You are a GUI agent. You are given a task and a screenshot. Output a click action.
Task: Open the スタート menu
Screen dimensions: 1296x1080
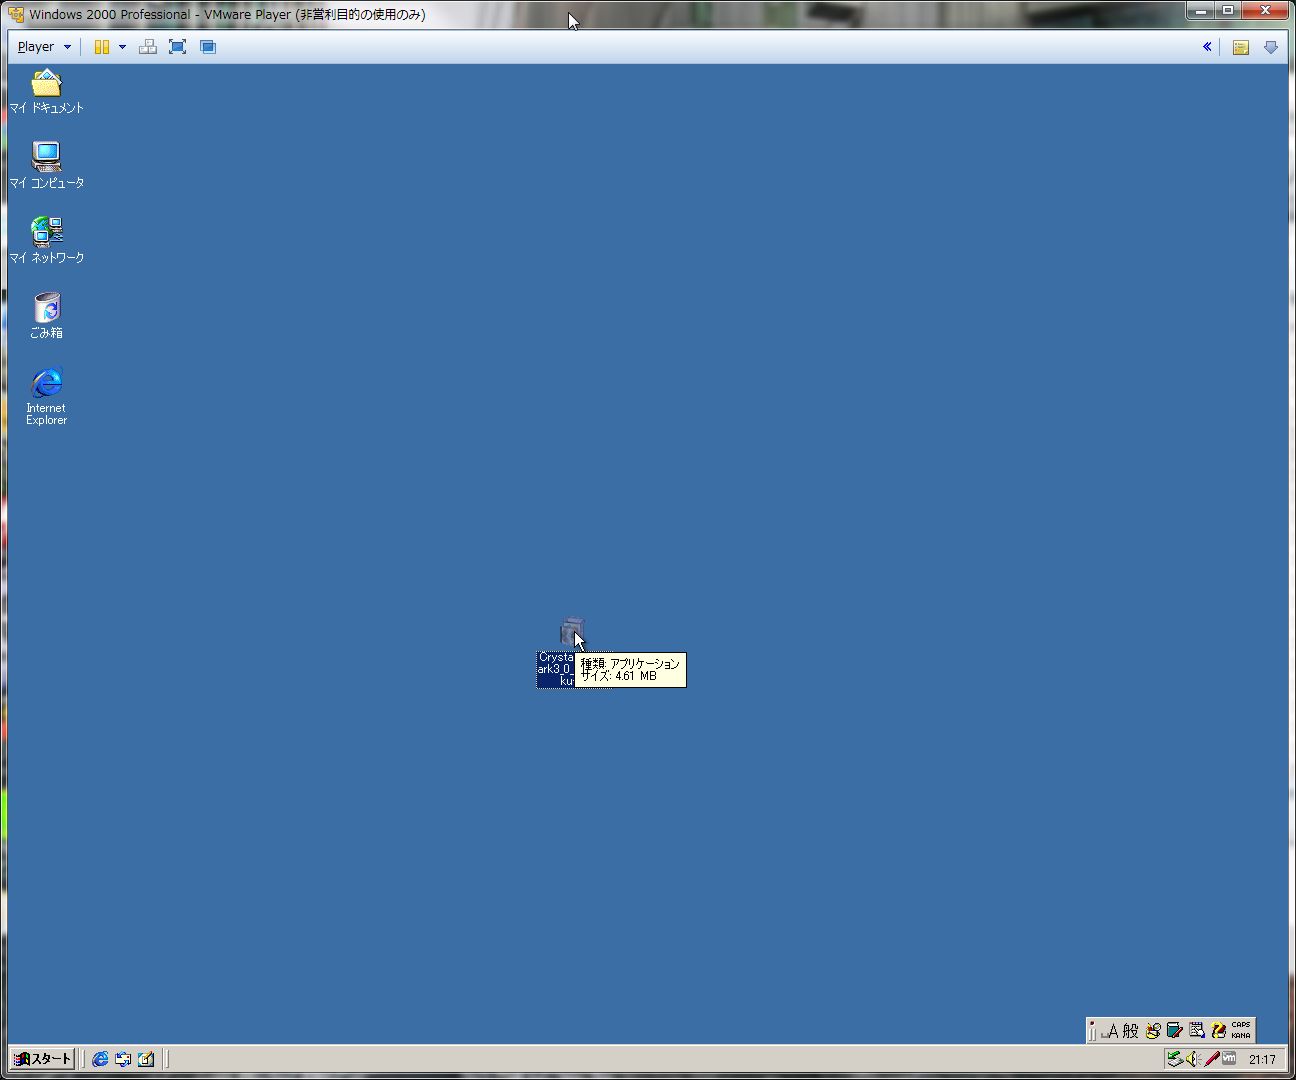point(43,1059)
